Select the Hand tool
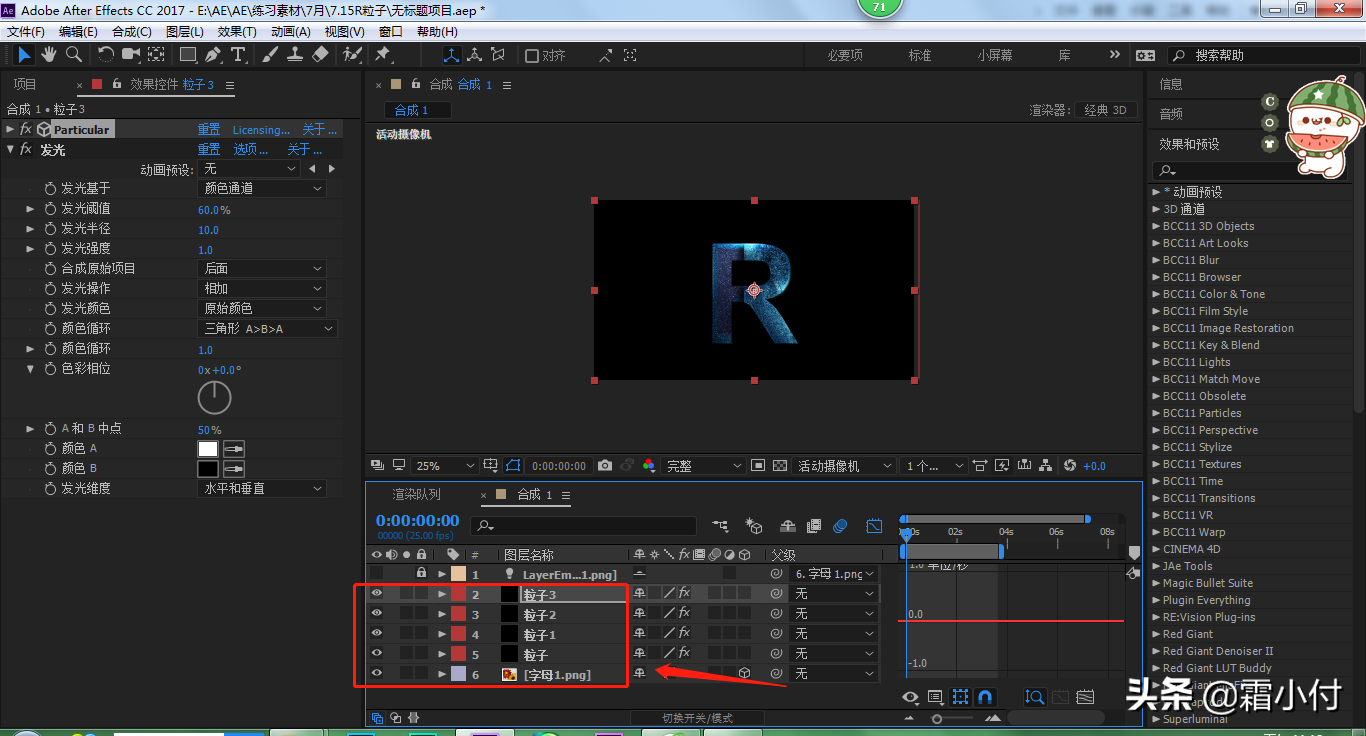This screenshot has width=1366, height=736. 49,54
